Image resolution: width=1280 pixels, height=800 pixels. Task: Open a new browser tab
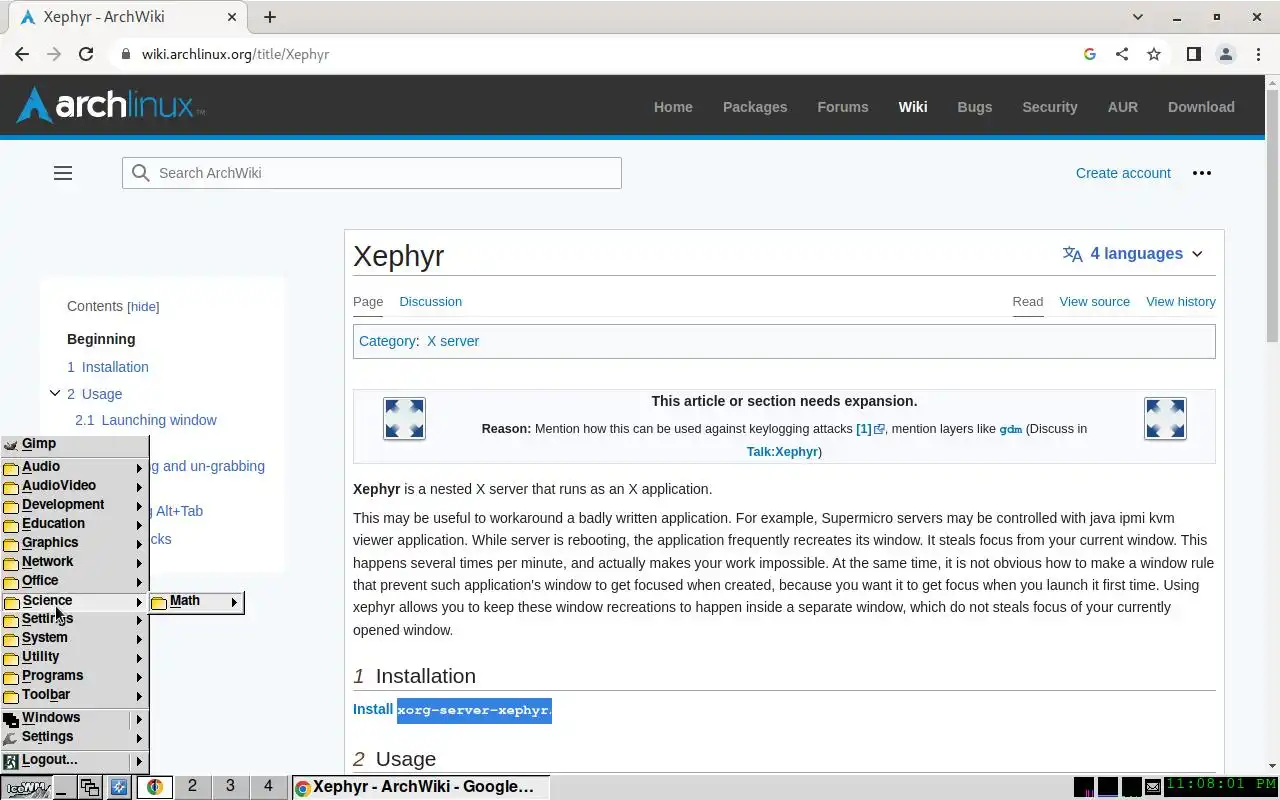[x=270, y=17]
